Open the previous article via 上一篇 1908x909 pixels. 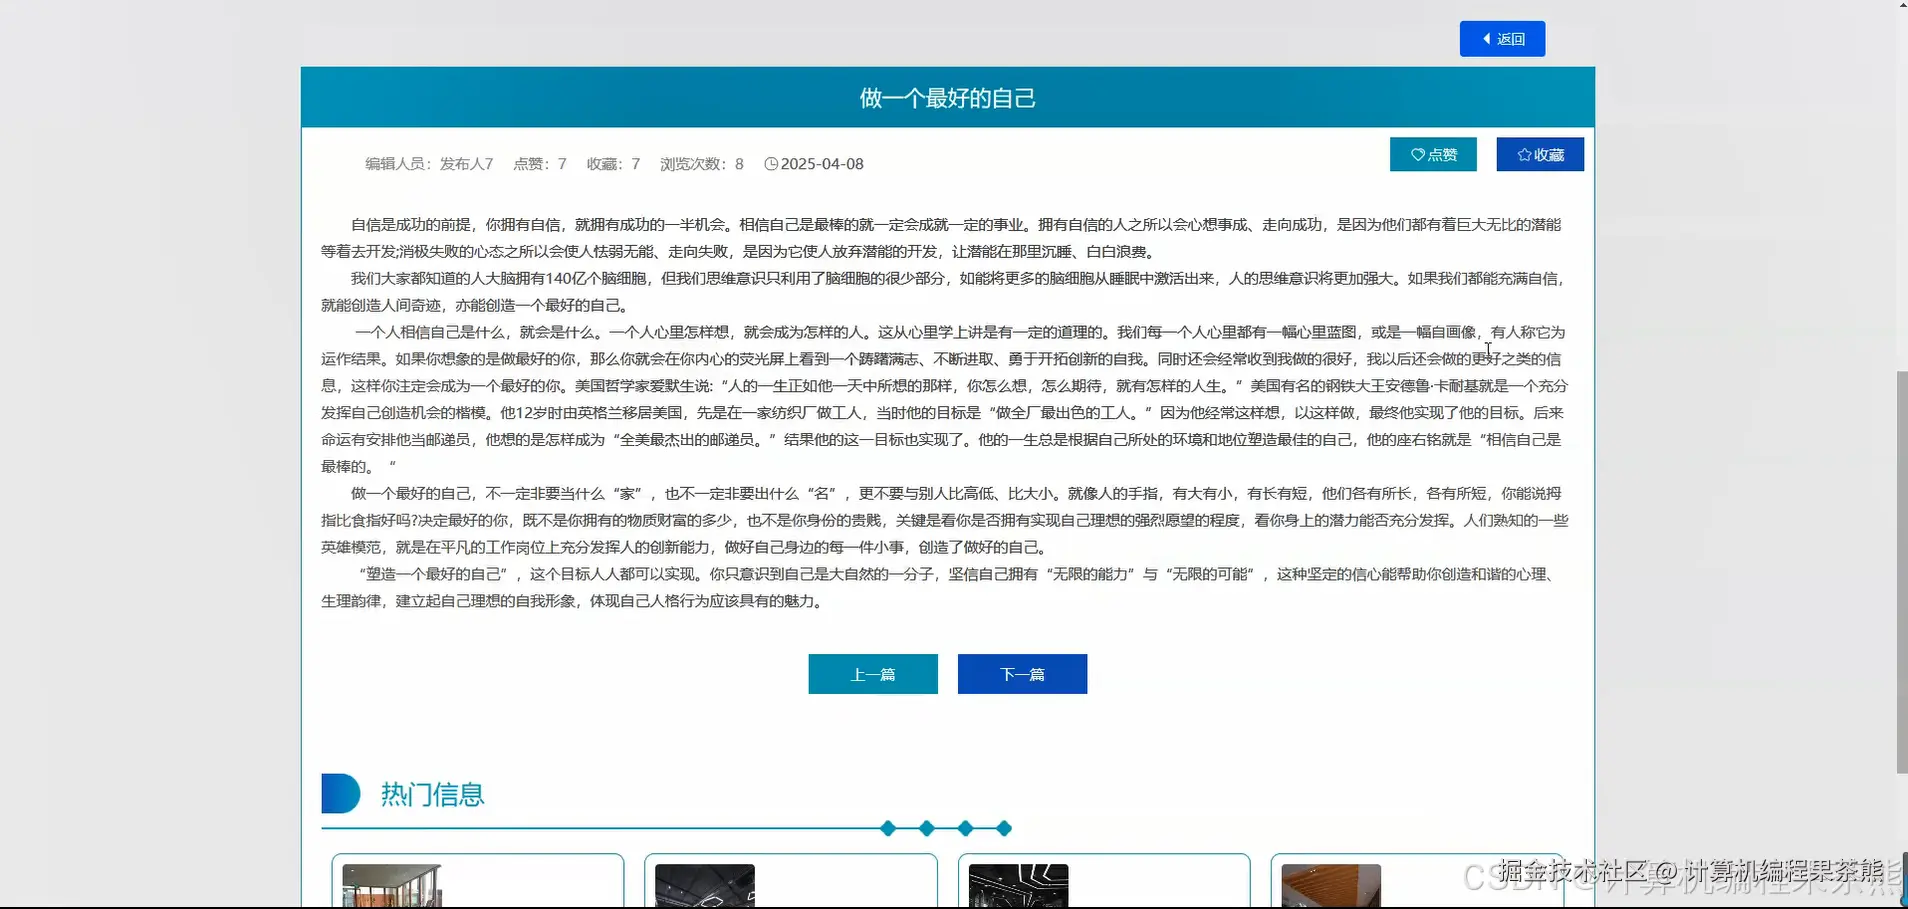872,673
